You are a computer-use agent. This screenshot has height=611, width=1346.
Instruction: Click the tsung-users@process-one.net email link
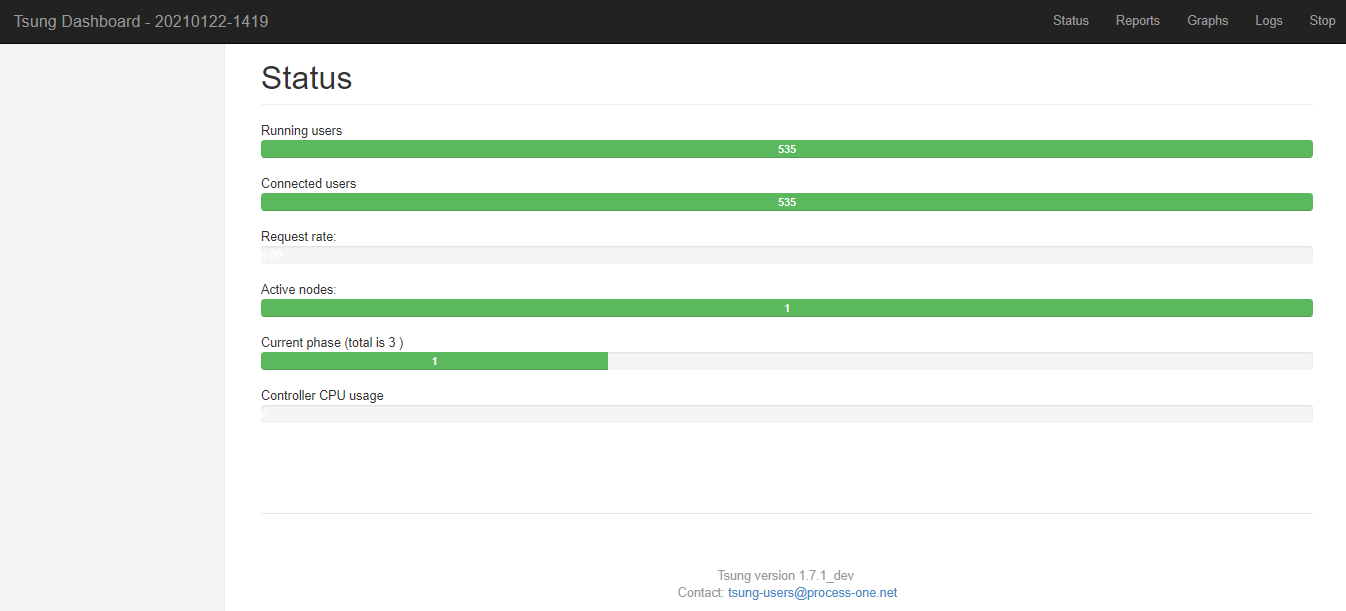[812, 592]
